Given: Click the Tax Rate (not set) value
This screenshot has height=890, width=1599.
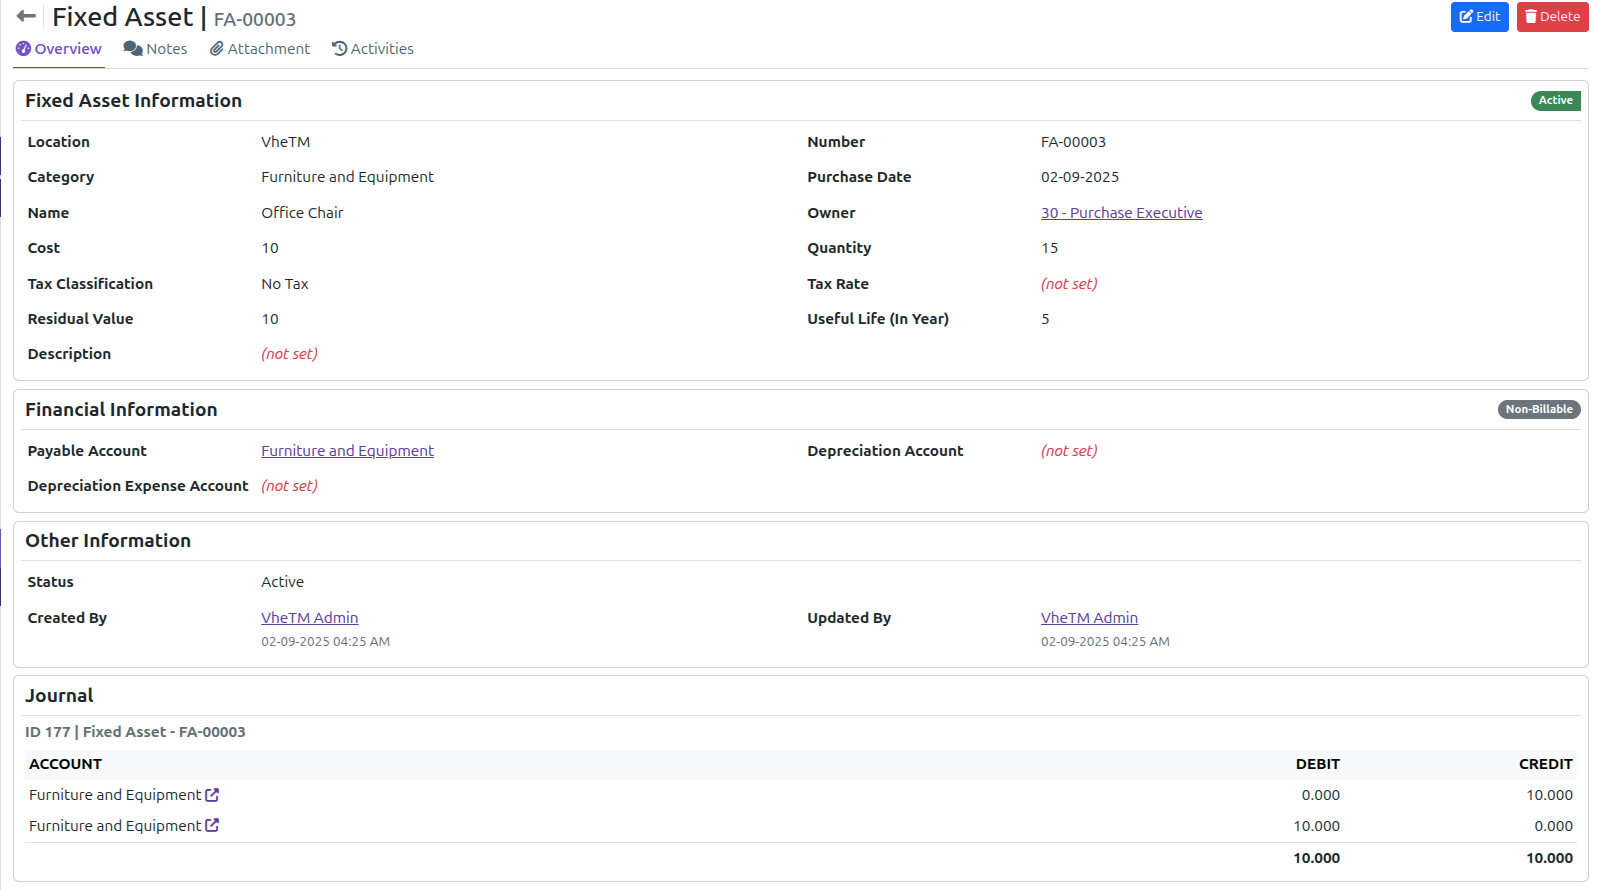Looking at the screenshot, I should click(1069, 284).
